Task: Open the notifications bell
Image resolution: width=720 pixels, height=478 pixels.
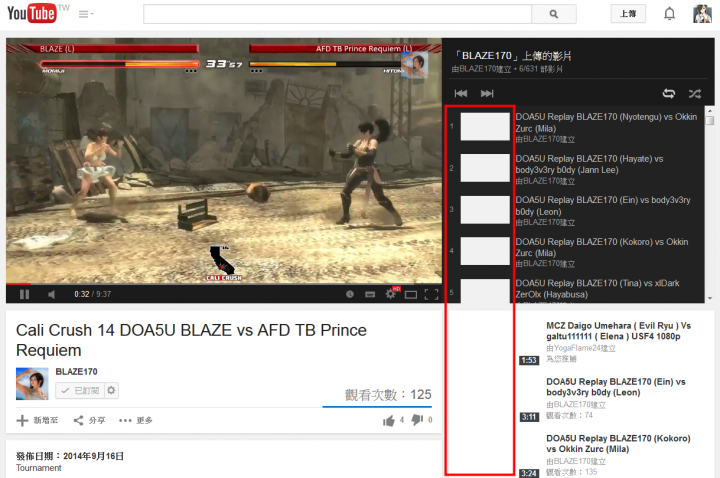Action: [669, 14]
